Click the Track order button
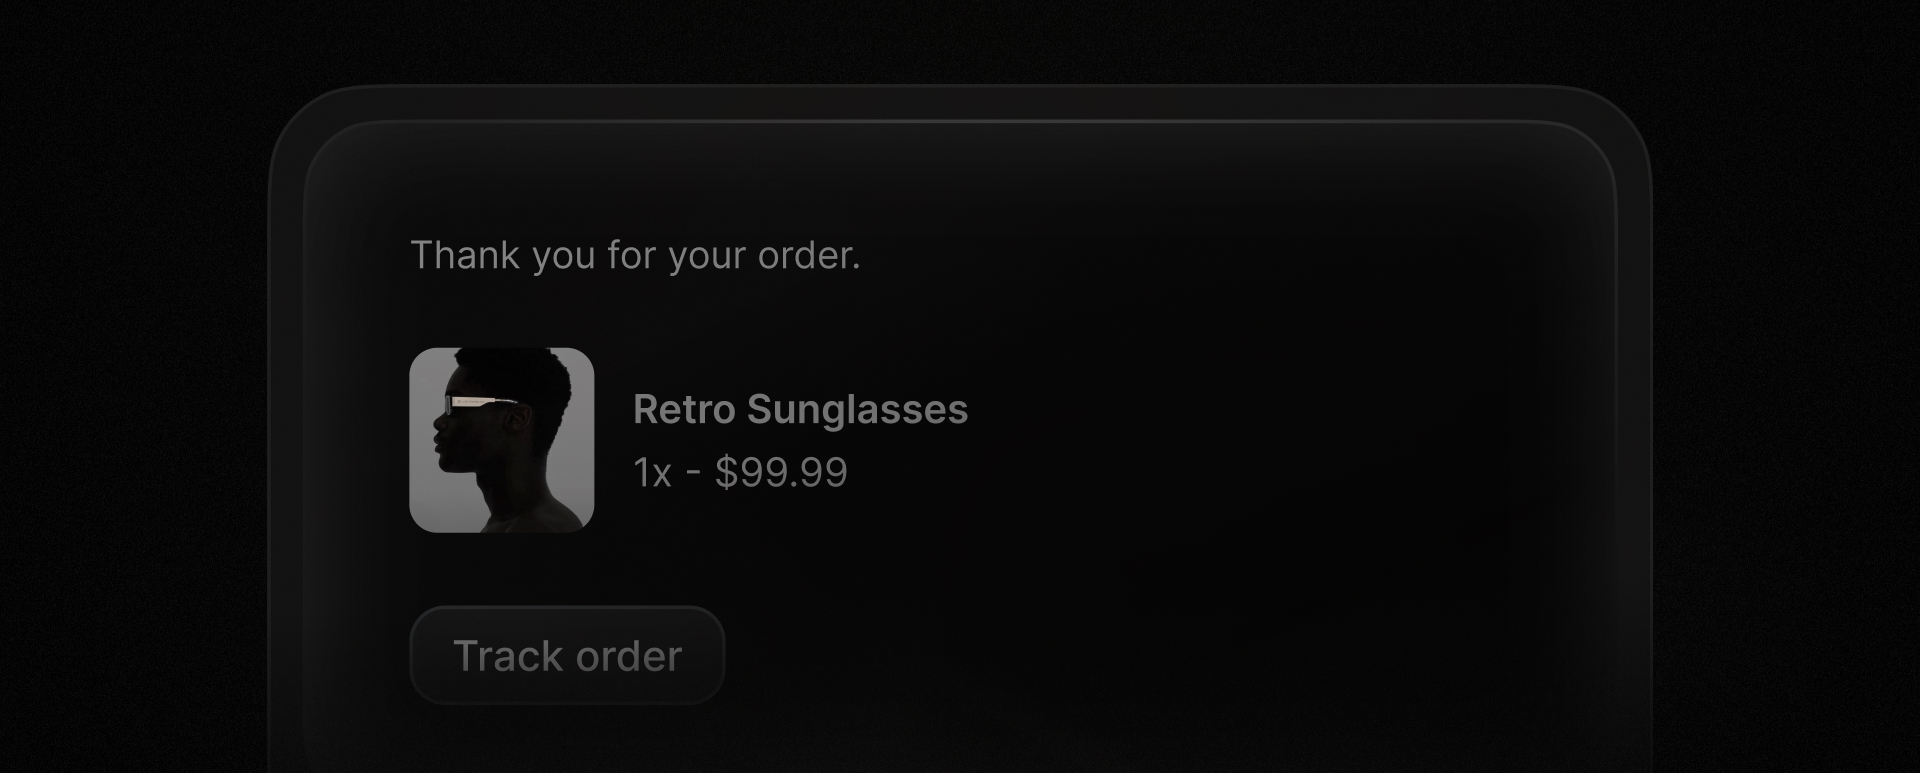 coord(567,656)
